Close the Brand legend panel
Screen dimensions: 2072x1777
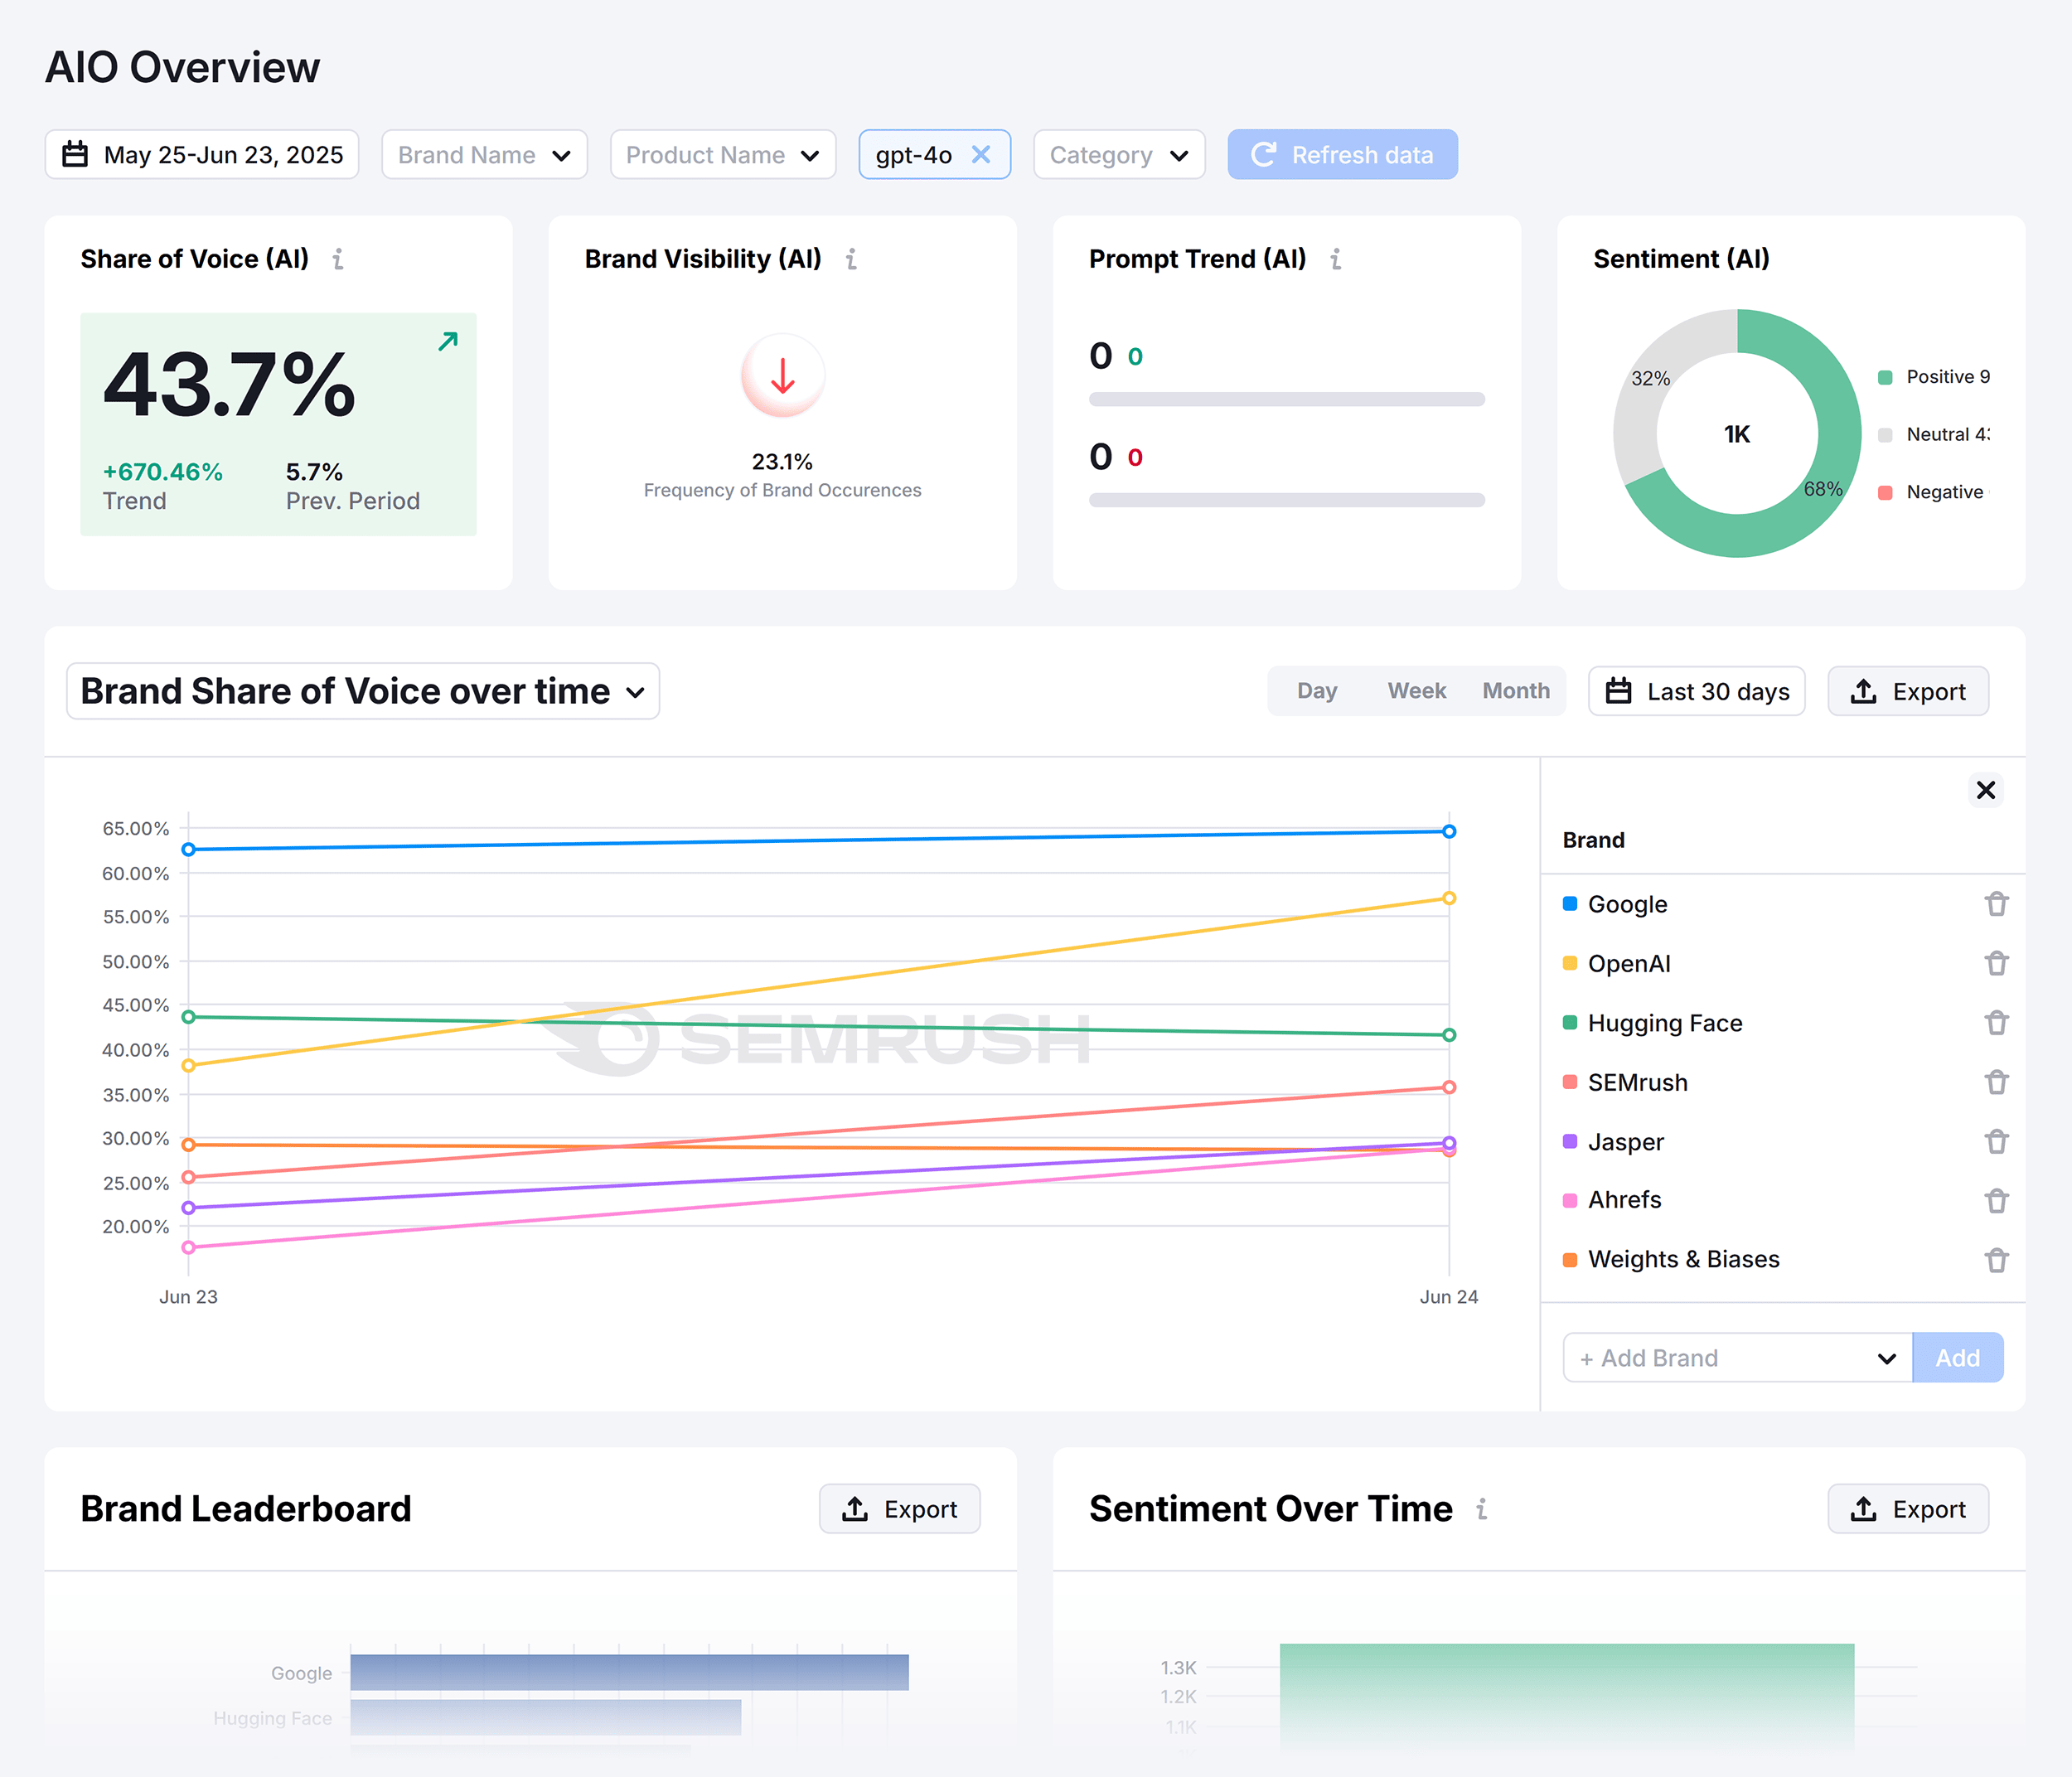pyautogui.click(x=1986, y=790)
